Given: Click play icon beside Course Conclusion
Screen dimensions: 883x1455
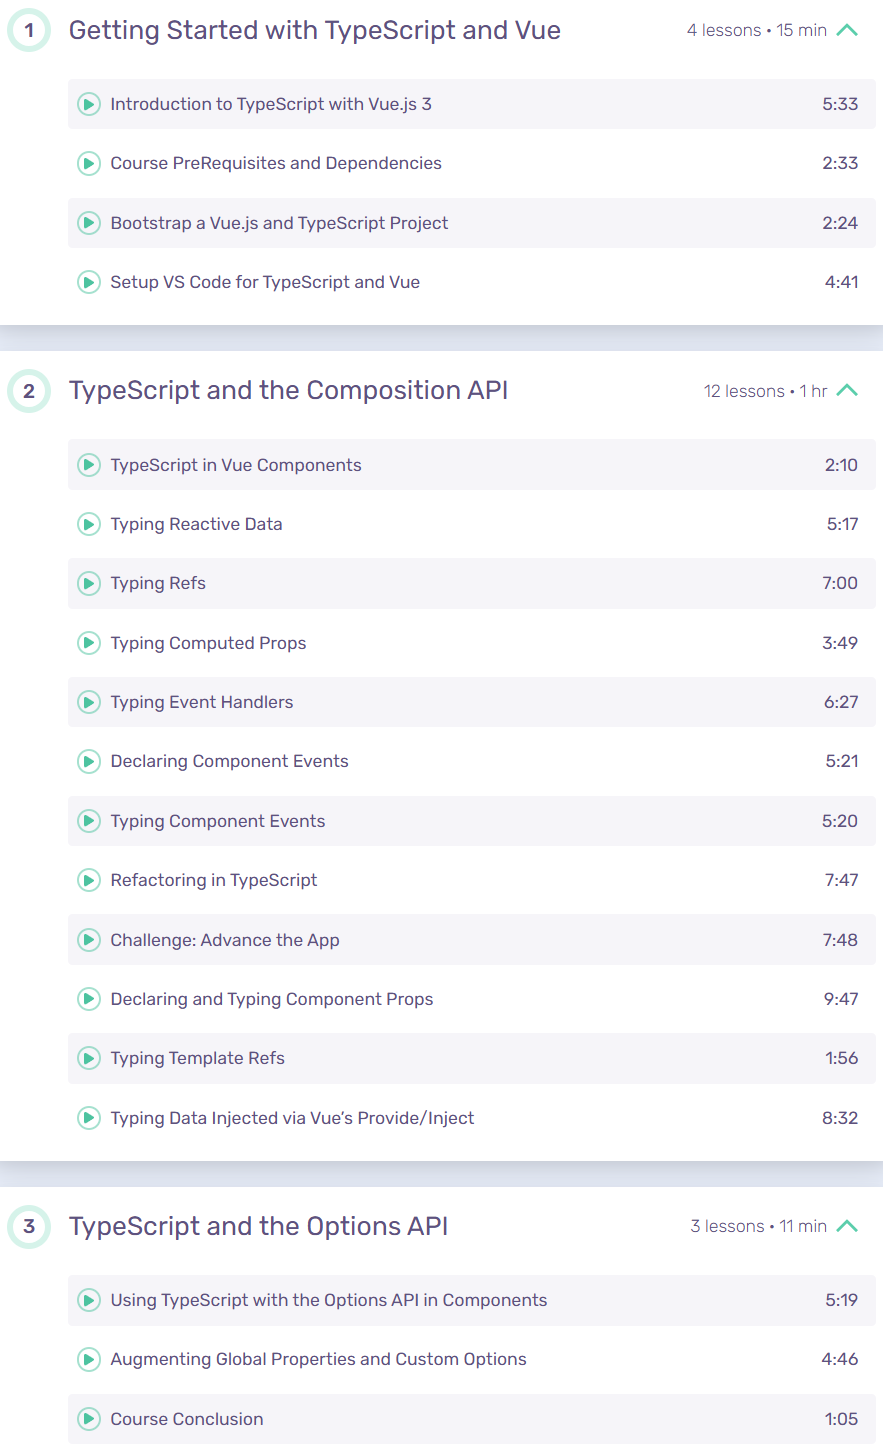Looking at the screenshot, I should 89,1419.
